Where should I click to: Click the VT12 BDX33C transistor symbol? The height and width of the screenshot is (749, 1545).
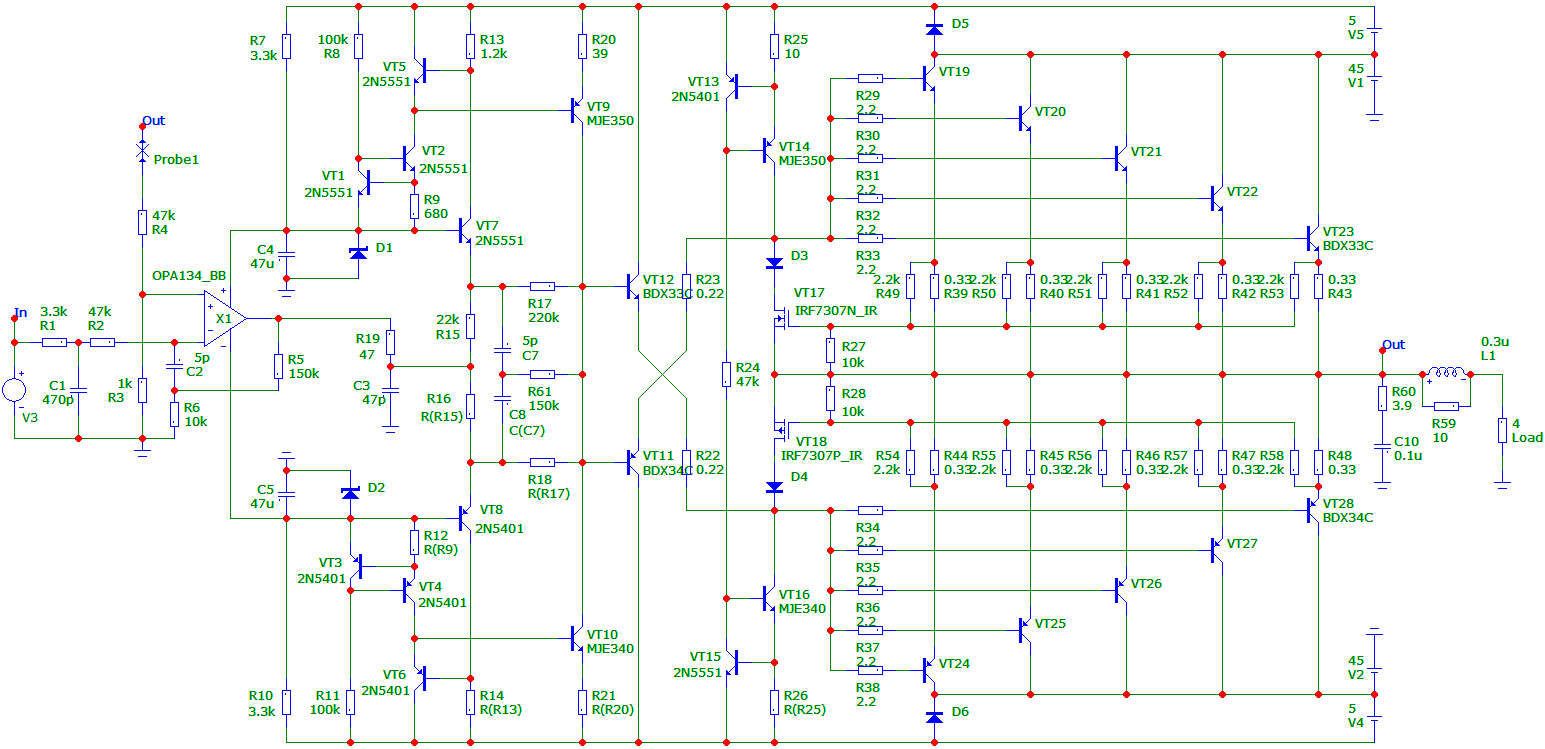point(634,286)
